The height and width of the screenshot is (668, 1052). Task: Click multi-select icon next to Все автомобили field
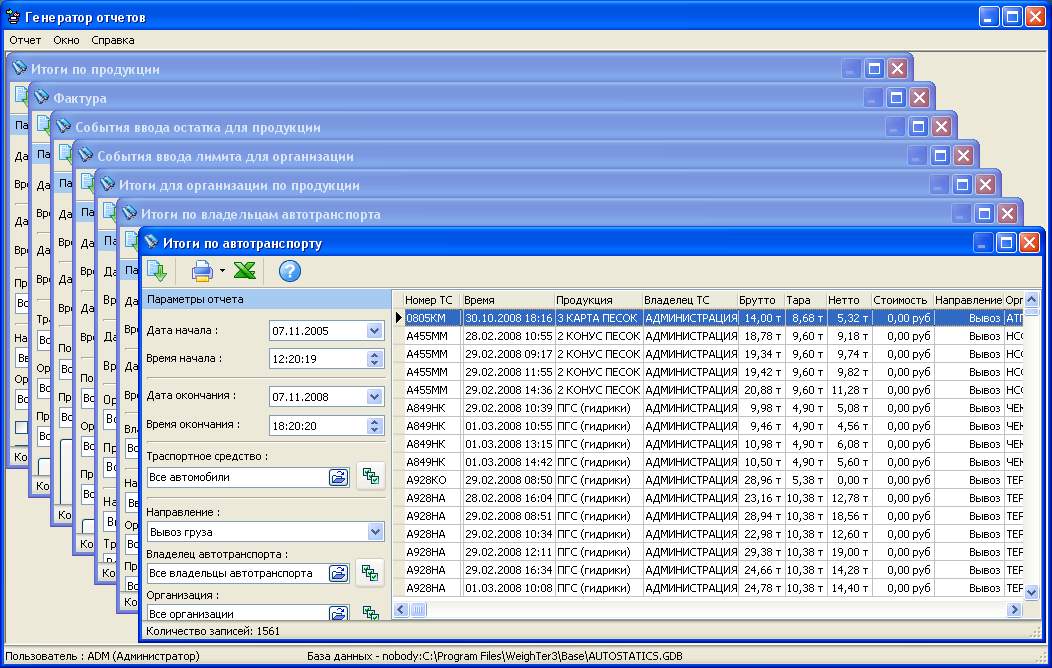370,476
